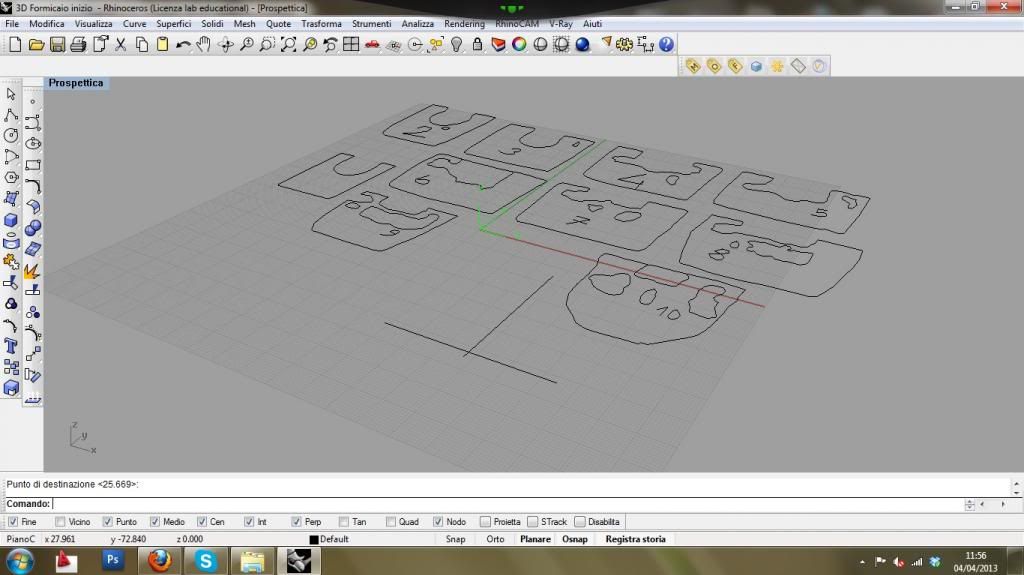Toggle the Punto osnap checkbox
This screenshot has width=1024, height=575.
click(108, 522)
